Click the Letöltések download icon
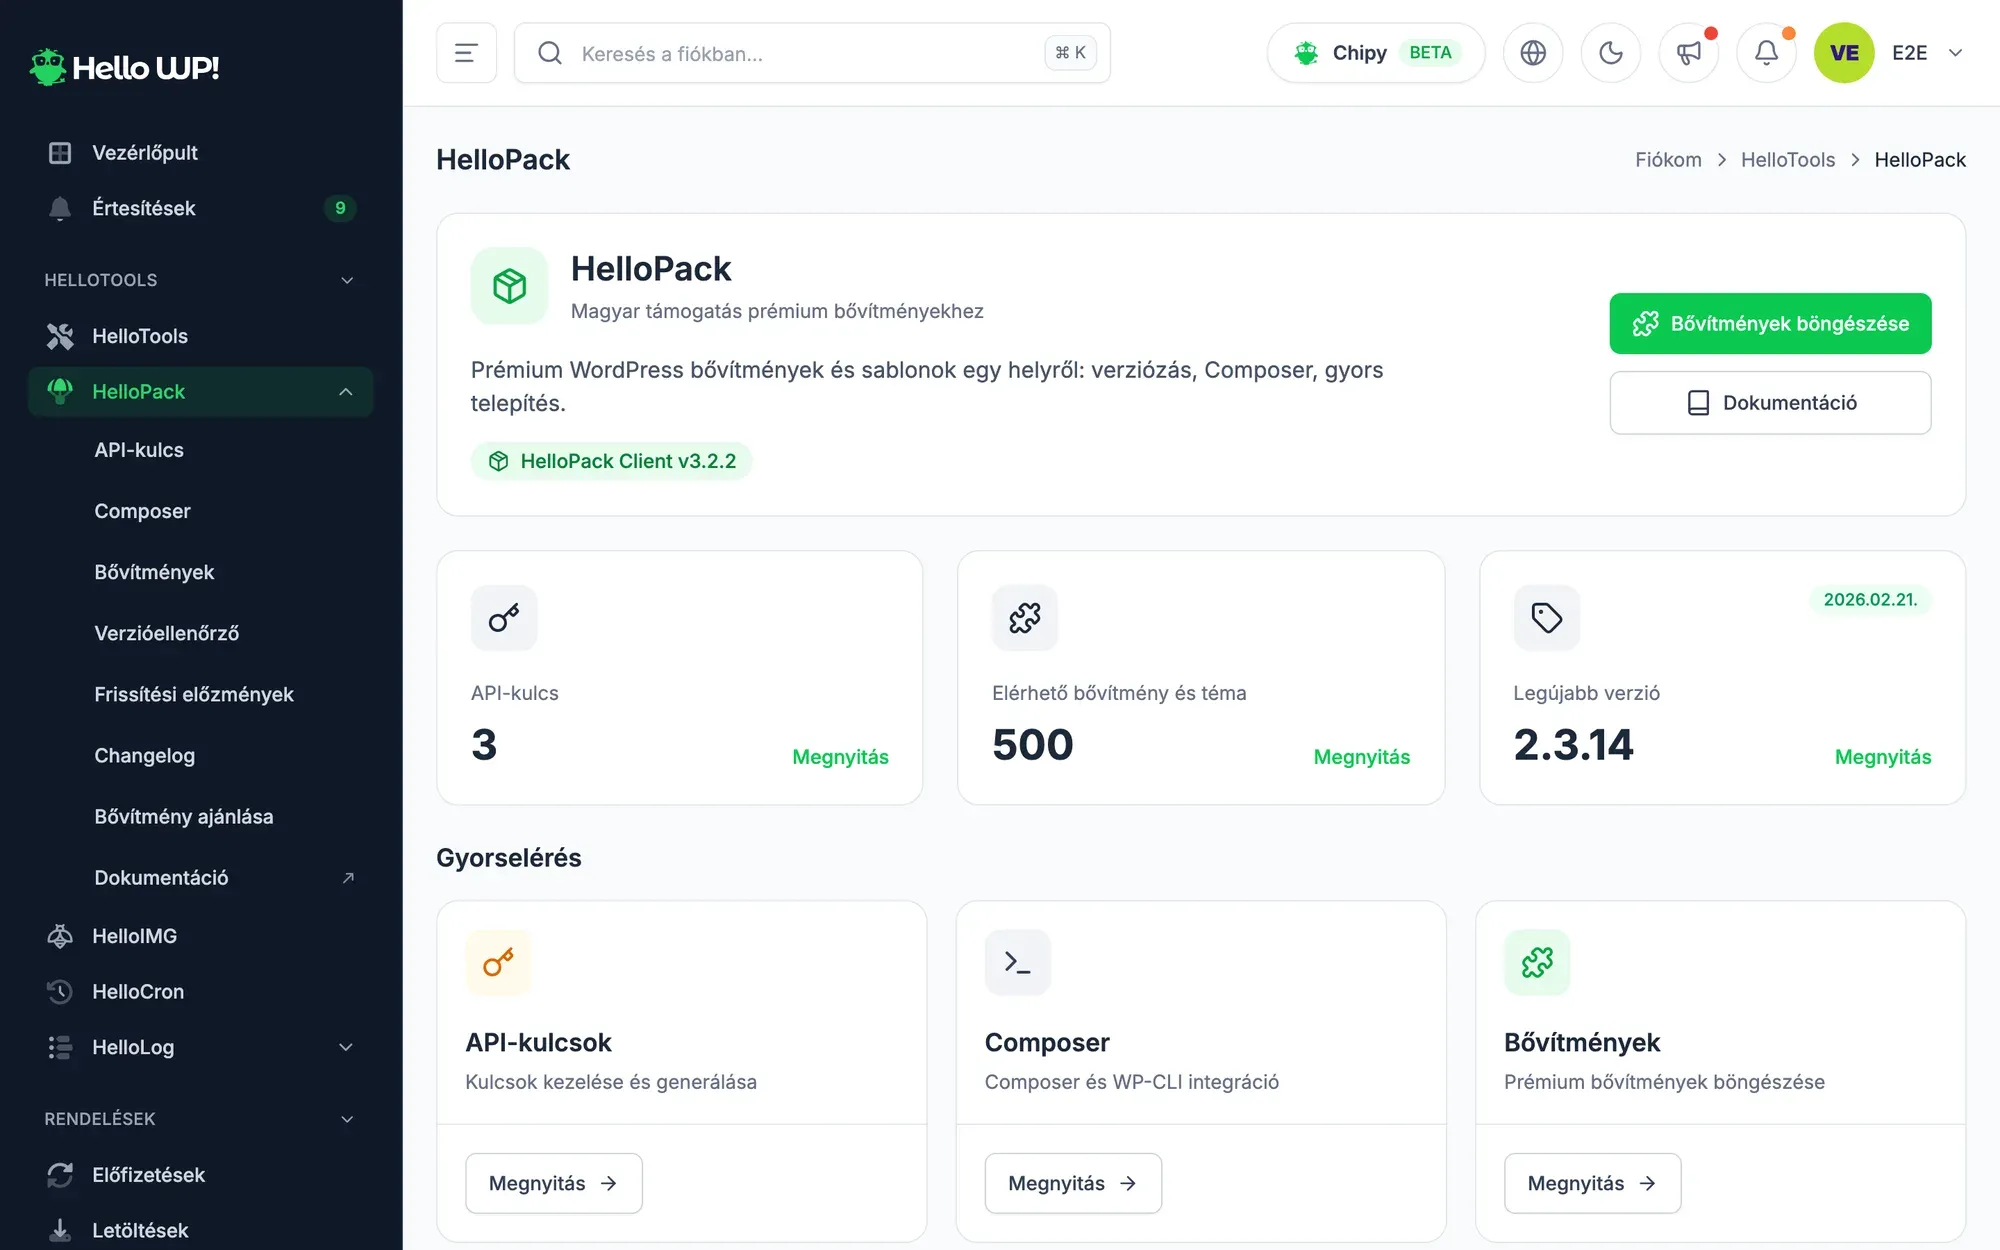This screenshot has height=1250, width=2000. (x=60, y=1231)
